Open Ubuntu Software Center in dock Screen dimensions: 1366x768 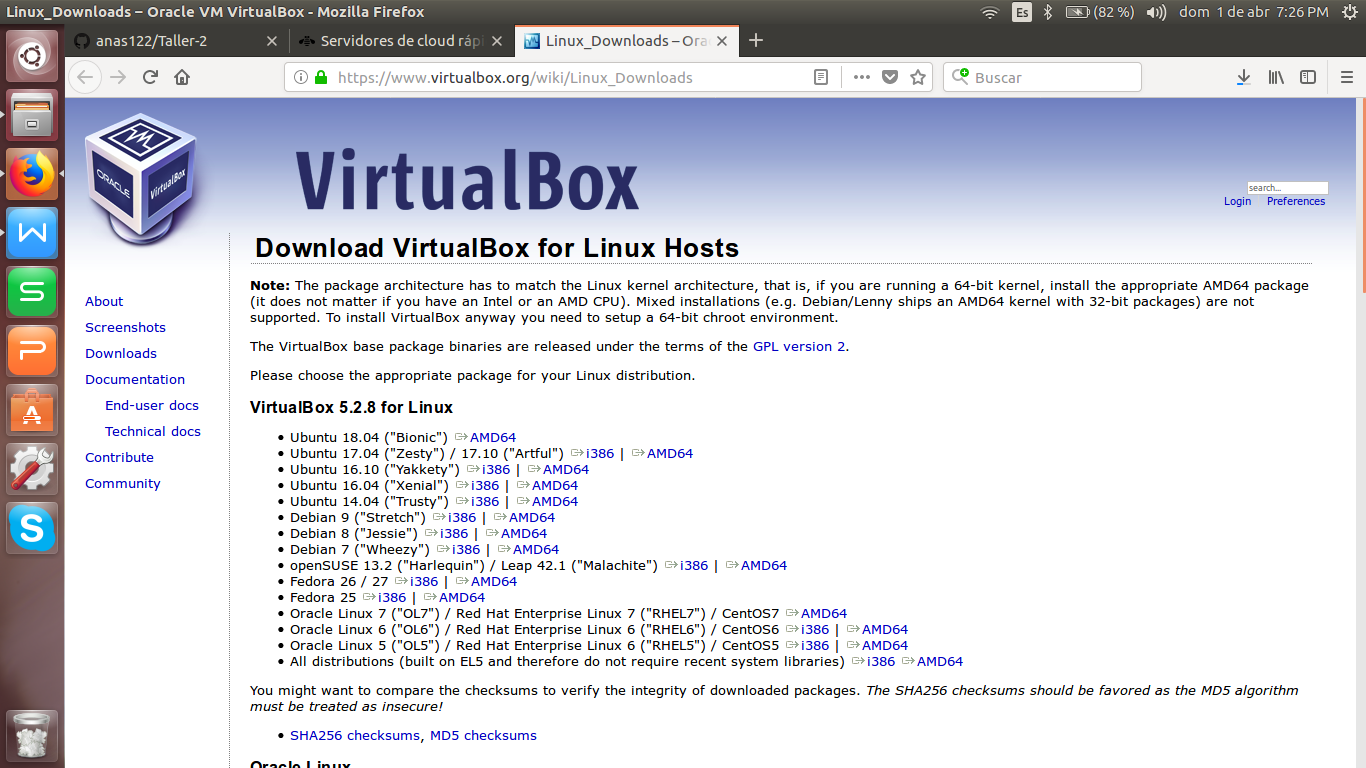tap(33, 409)
